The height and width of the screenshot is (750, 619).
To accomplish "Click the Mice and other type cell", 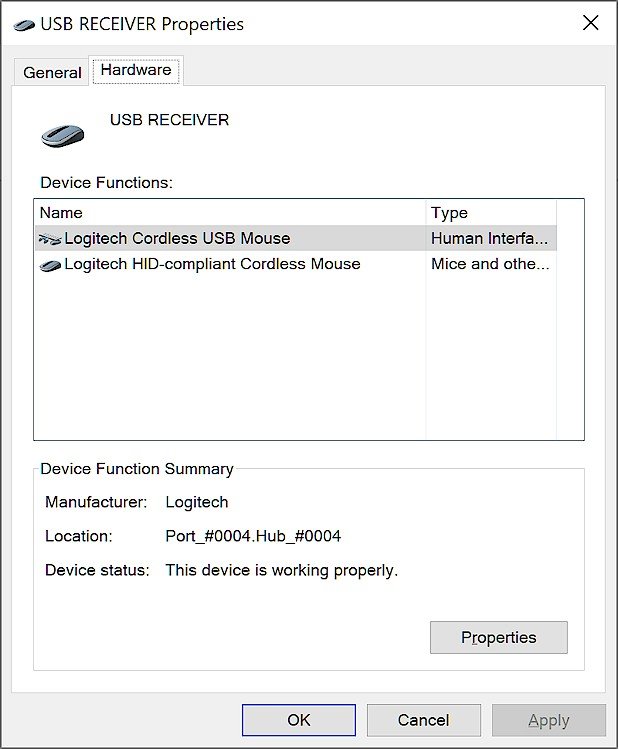I will (489, 264).
